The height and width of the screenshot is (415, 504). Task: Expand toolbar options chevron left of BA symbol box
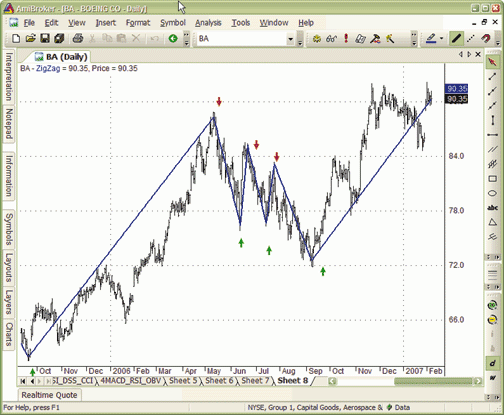pyautogui.click(x=186, y=39)
